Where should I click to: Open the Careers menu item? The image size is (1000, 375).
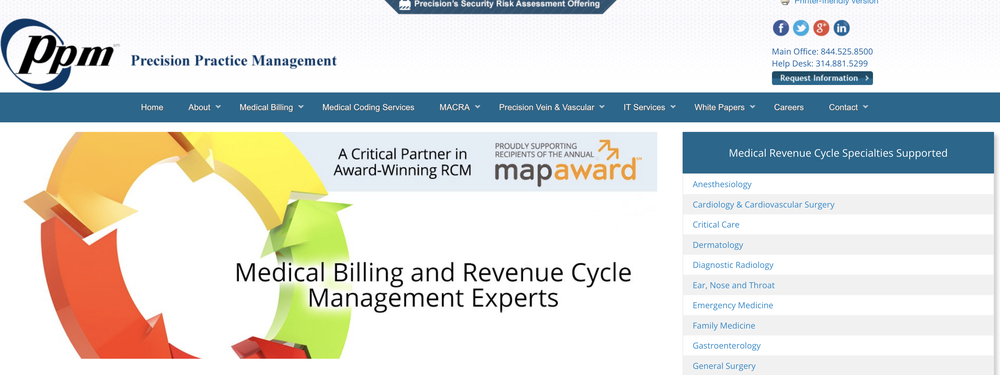(788, 107)
